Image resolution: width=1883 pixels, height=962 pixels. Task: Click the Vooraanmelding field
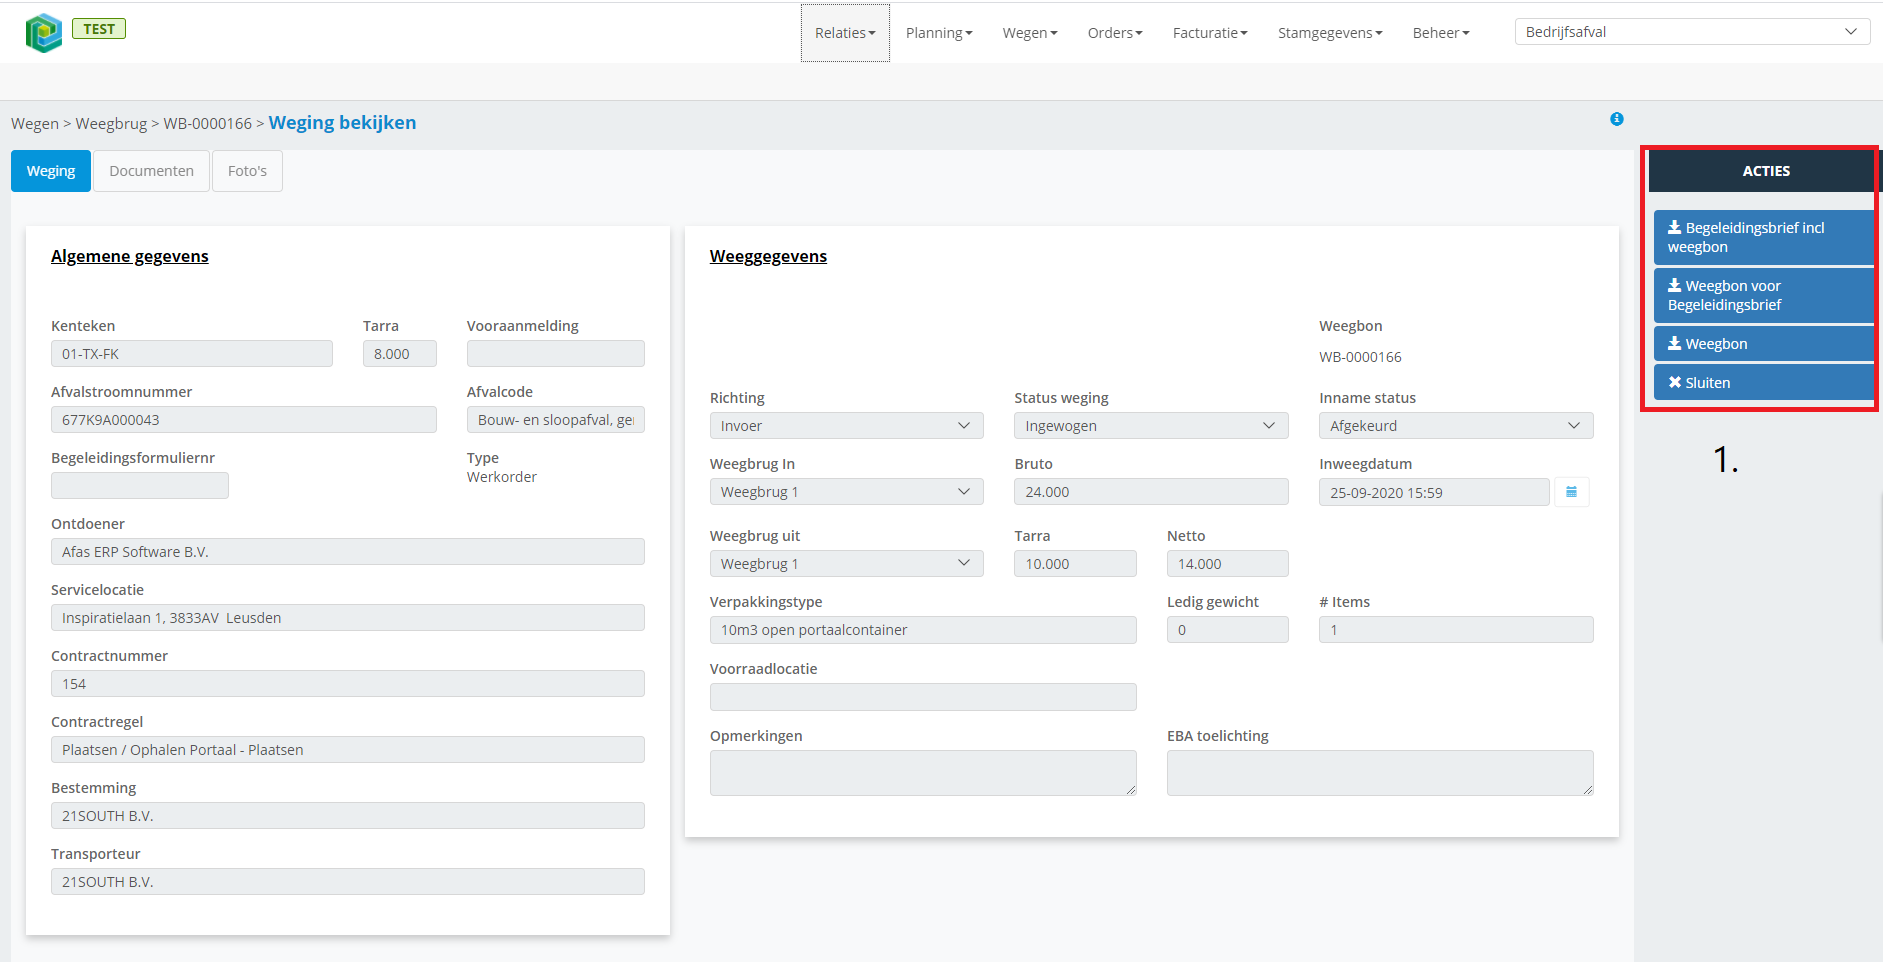(556, 354)
